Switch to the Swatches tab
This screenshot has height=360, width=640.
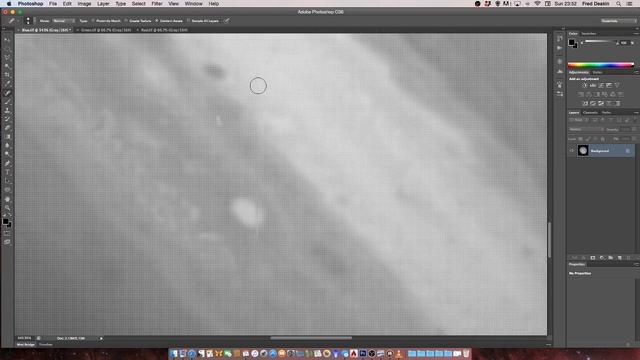point(589,33)
